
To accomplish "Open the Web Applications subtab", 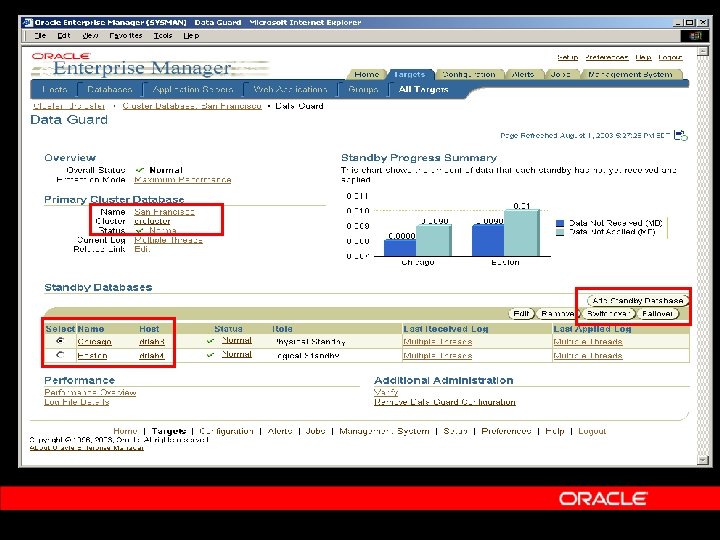I will click(290, 90).
